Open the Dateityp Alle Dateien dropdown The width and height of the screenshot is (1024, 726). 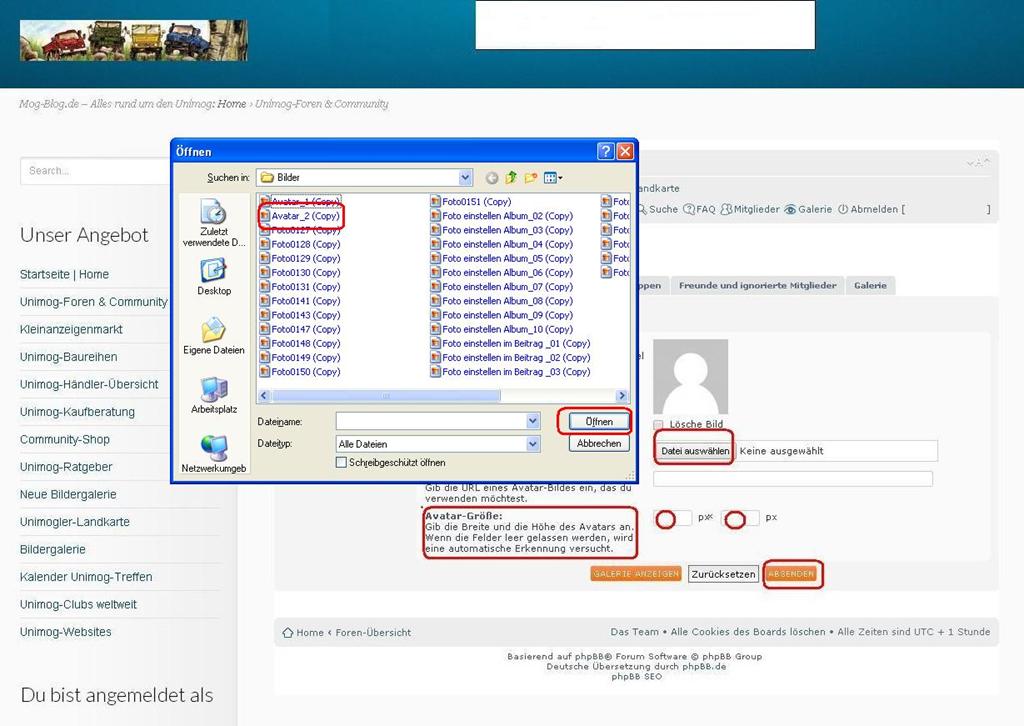[533, 444]
